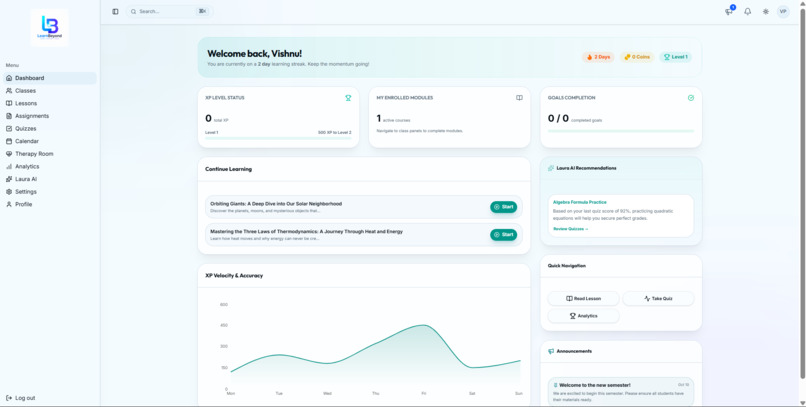Start the Orbiting Giants lesson
This screenshot has height=407, width=806.
coord(503,207)
